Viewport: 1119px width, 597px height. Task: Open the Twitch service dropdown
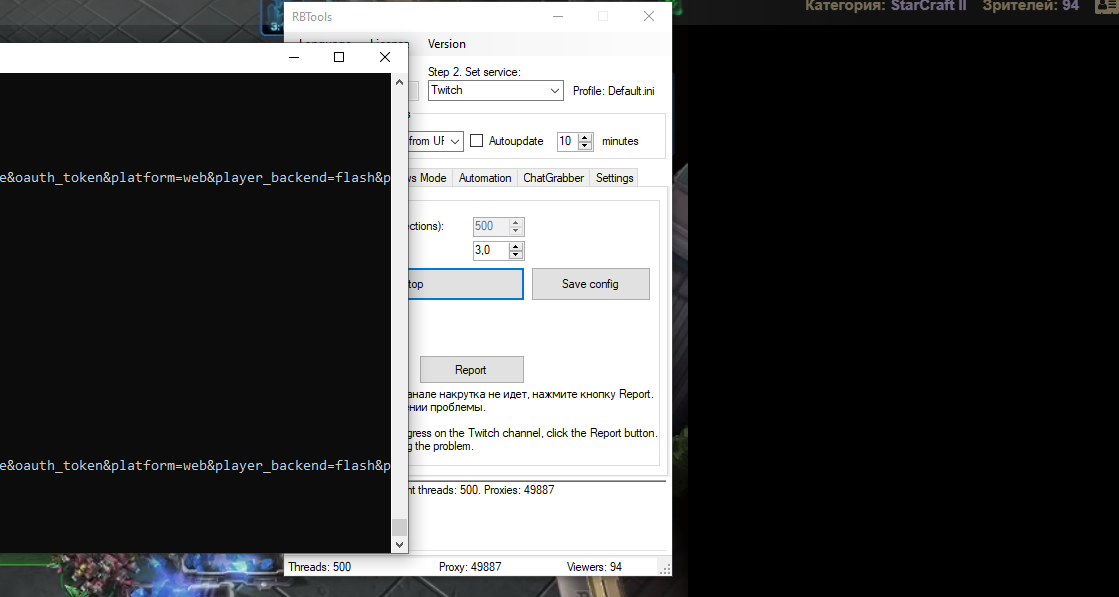coord(555,90)
